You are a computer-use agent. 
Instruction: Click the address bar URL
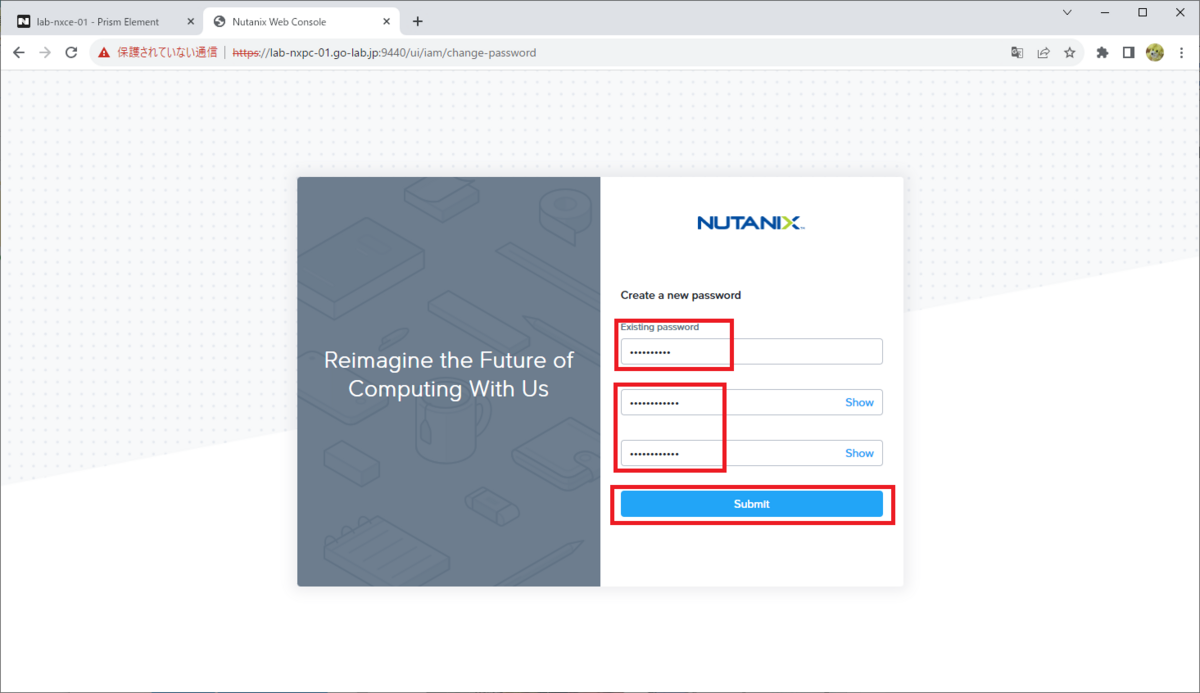[384, 53]
